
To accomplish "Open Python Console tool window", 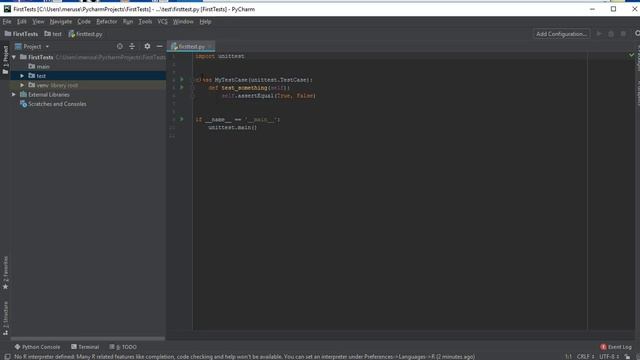I will coord(37,347).
